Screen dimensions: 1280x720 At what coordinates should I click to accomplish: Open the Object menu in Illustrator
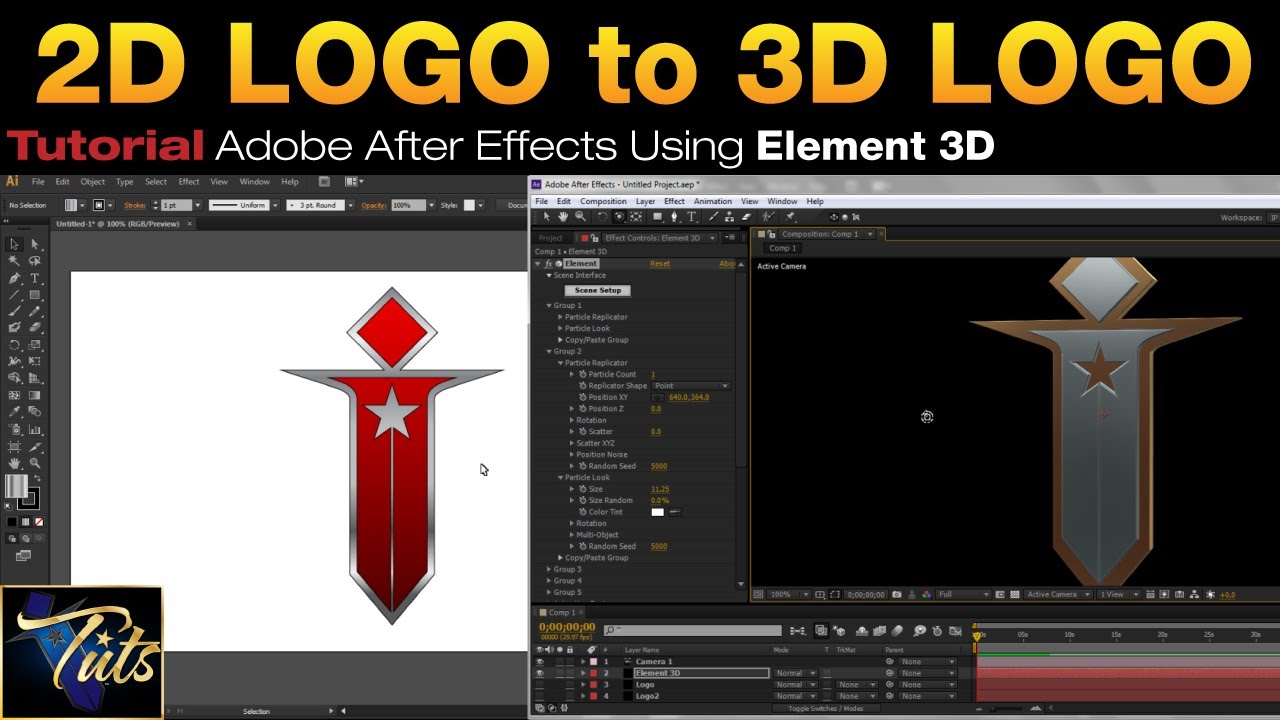click(92, 182)
